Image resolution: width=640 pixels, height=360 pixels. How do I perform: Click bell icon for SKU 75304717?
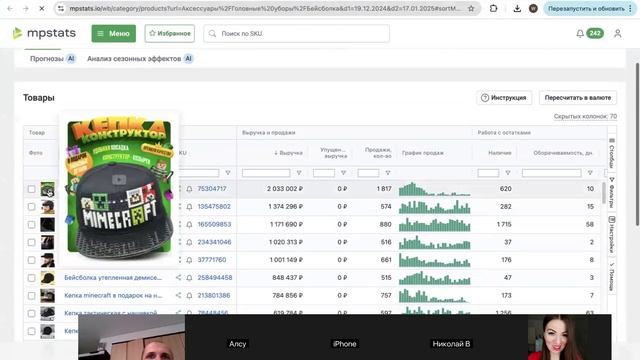[189, 189]
